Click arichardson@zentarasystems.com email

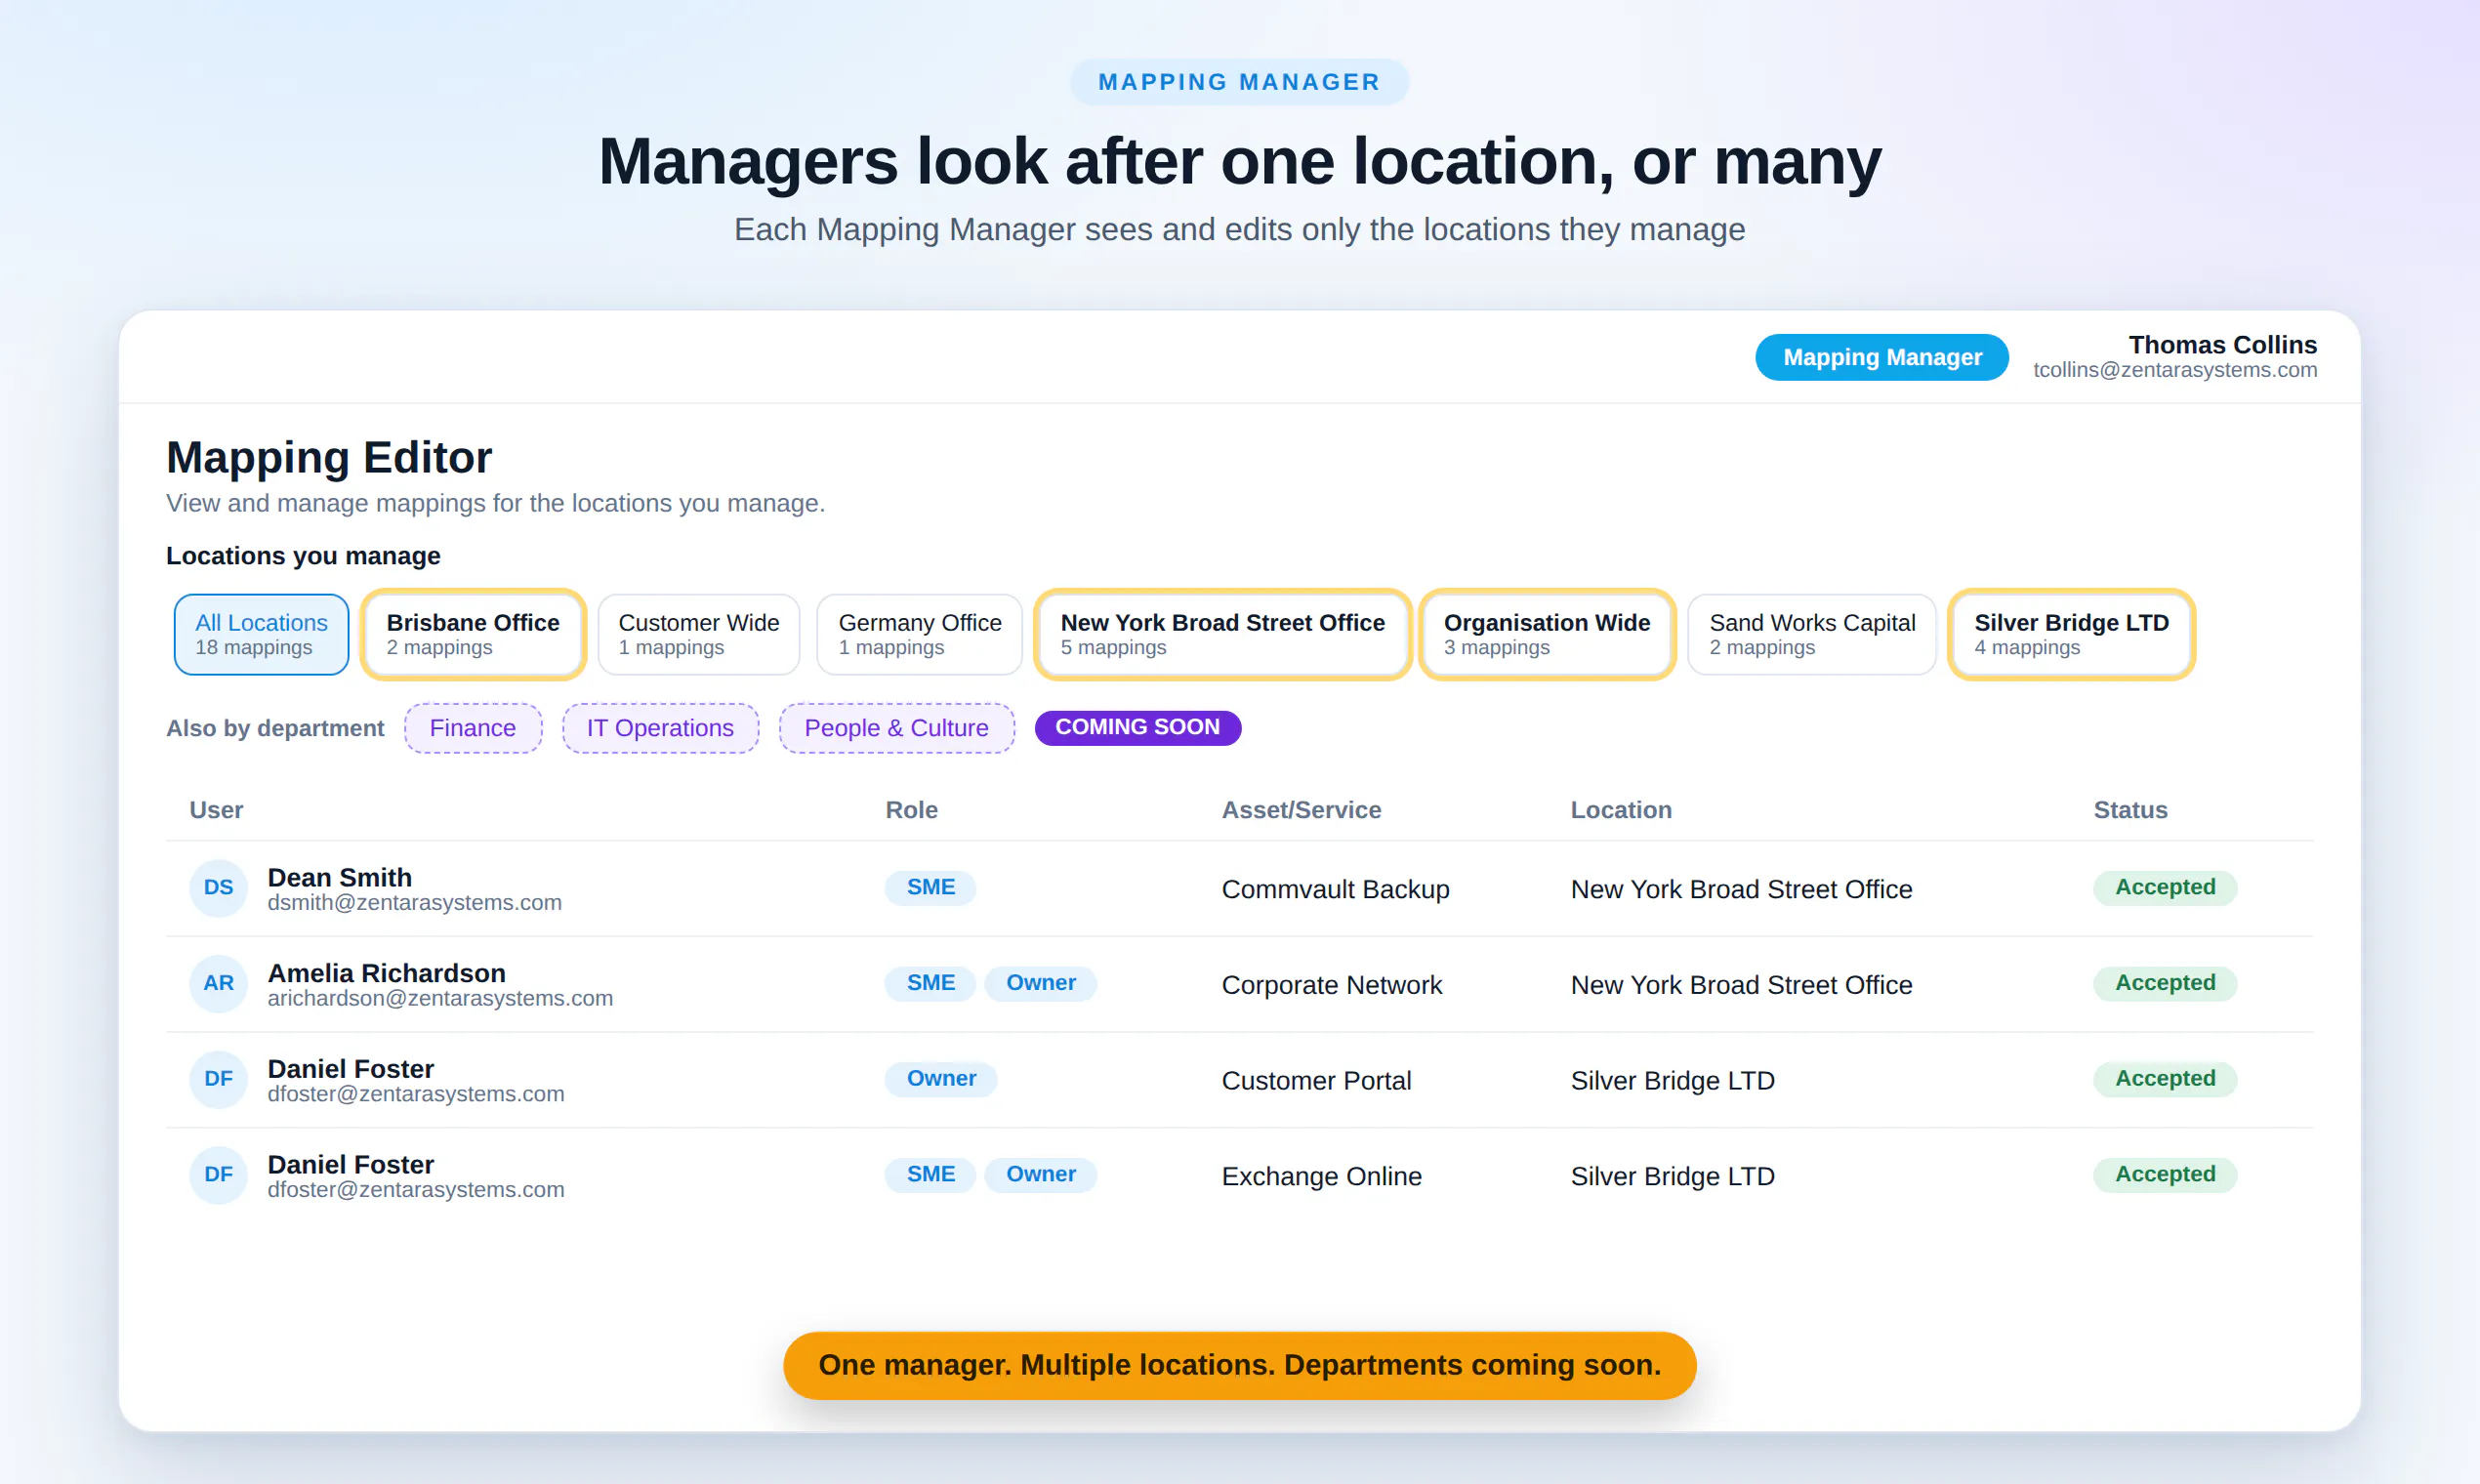tap(440, 999)
